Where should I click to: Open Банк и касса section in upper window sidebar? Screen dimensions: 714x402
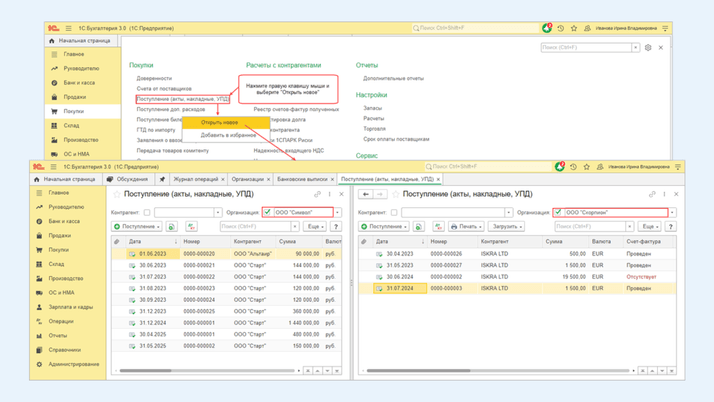[79, 83]
